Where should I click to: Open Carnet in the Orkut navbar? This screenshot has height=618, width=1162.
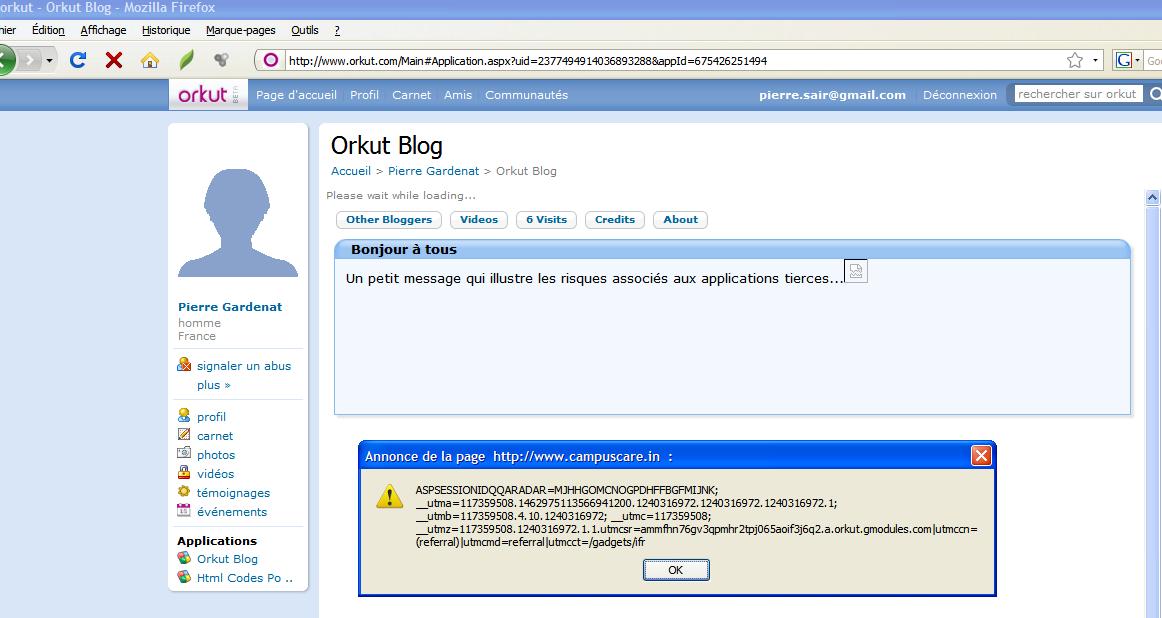pos(411,95)
